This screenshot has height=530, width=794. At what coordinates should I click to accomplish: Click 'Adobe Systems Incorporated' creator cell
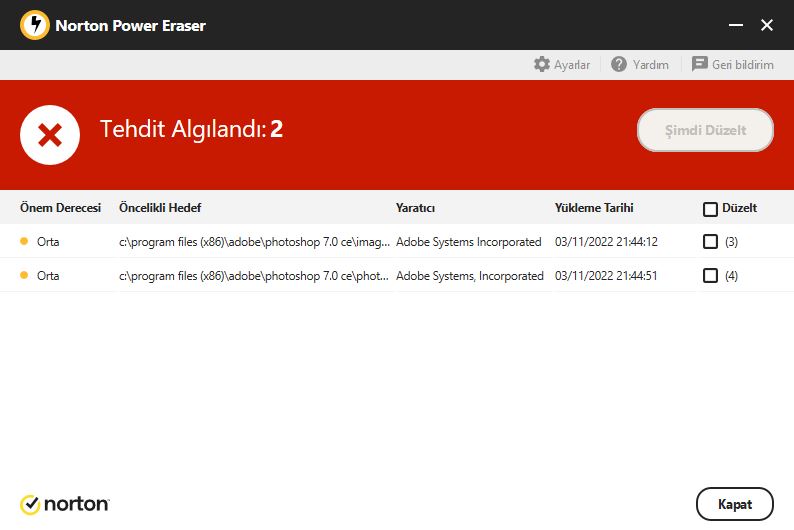tap(468, 242)
